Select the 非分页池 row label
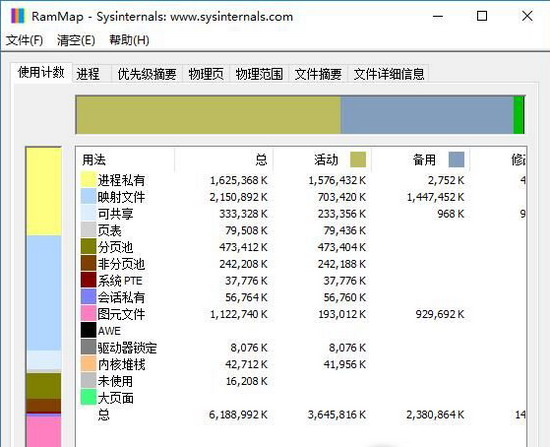This screenshot has height=447, width=550. point(121,264)
